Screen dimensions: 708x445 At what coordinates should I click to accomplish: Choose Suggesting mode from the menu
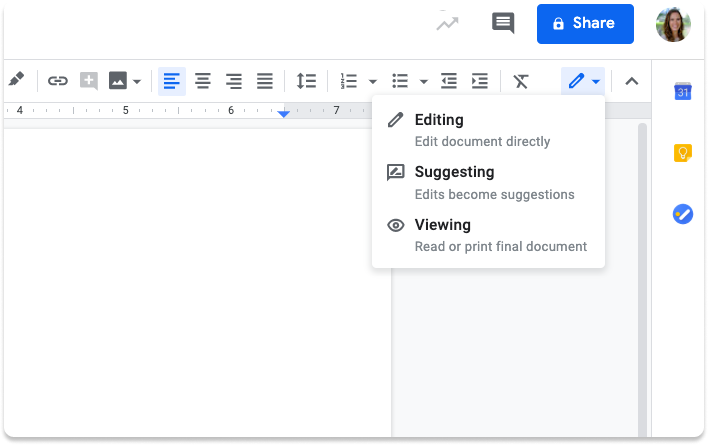coord(488,183)
